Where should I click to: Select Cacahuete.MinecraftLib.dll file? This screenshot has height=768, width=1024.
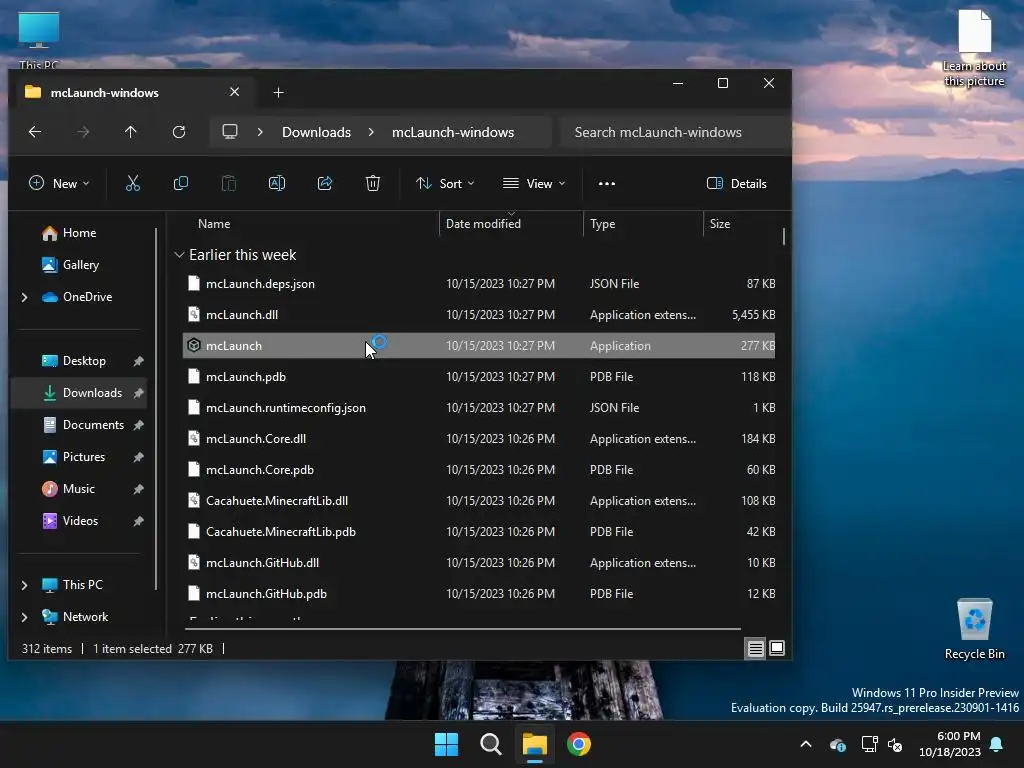[x=479, y=501]
